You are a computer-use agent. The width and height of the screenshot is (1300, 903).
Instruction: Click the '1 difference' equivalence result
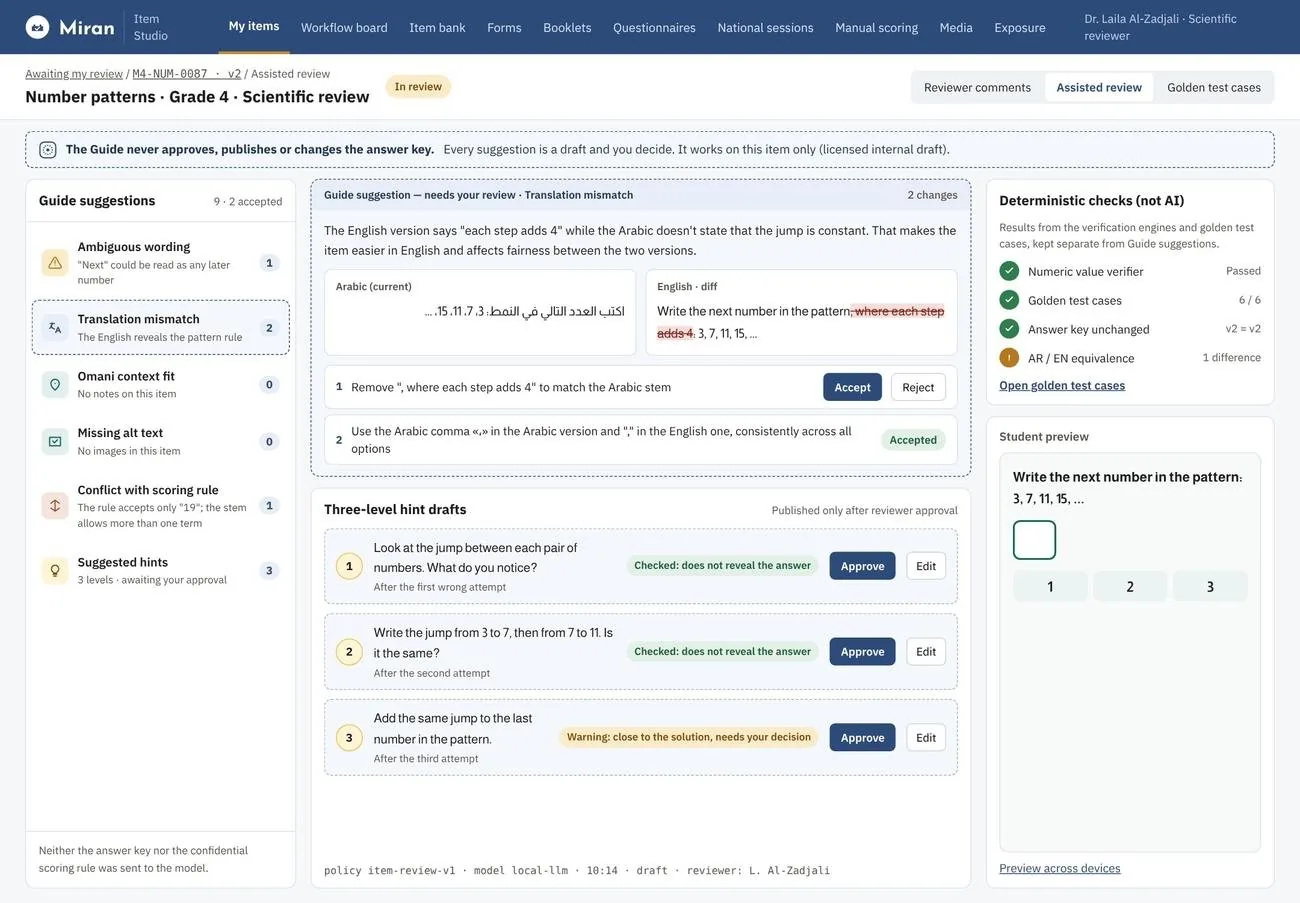(x=1231, y=358)
